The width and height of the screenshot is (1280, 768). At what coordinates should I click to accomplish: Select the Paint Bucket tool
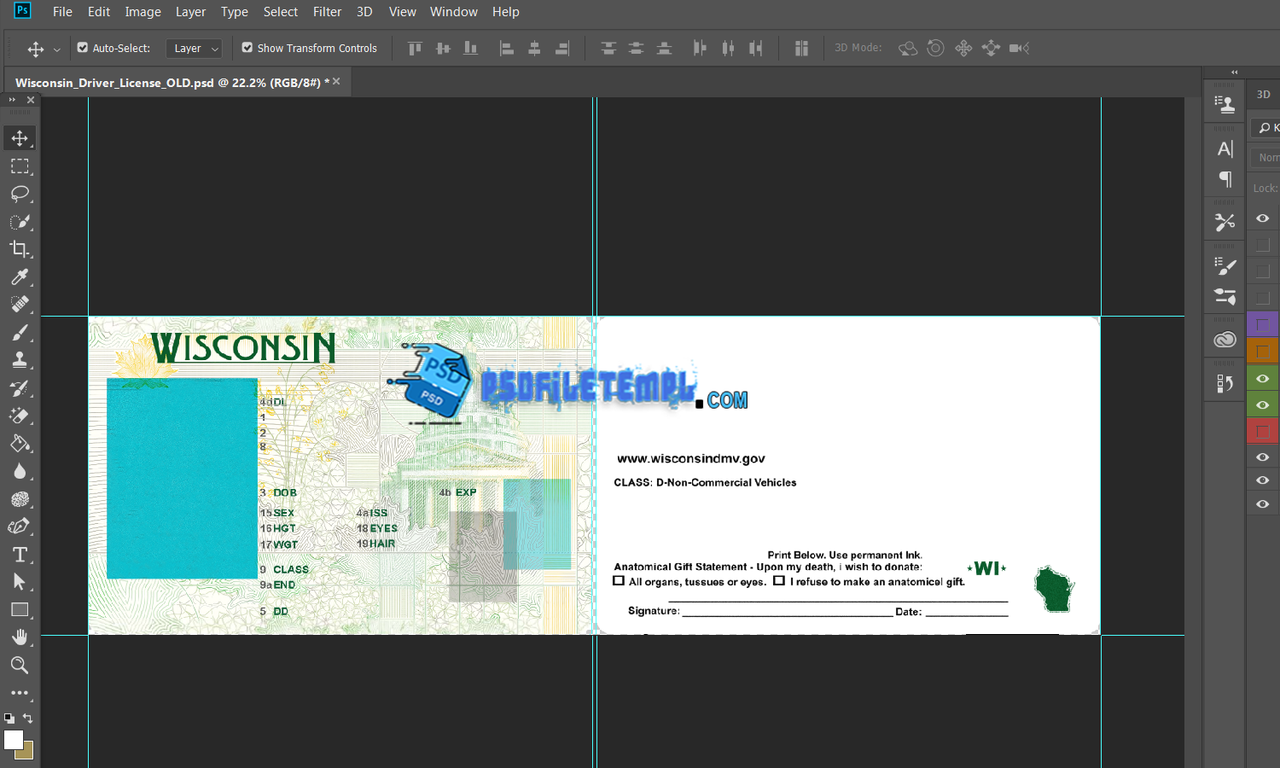click(x=20, y=443)
